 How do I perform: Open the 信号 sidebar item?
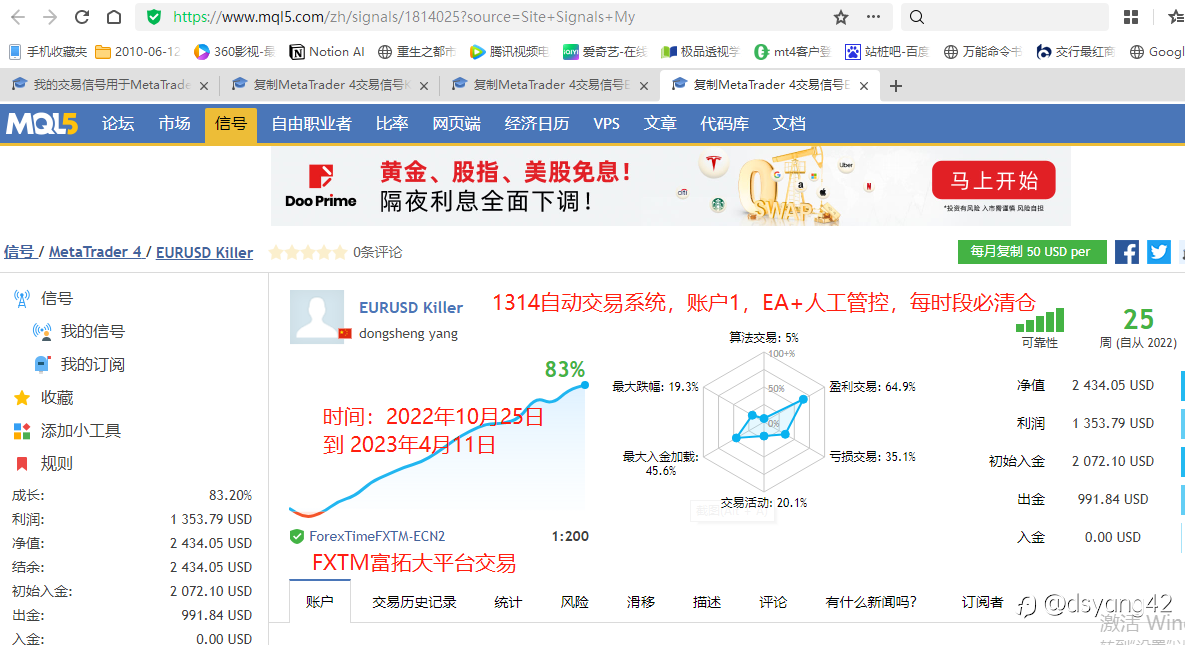coord(57,299)
